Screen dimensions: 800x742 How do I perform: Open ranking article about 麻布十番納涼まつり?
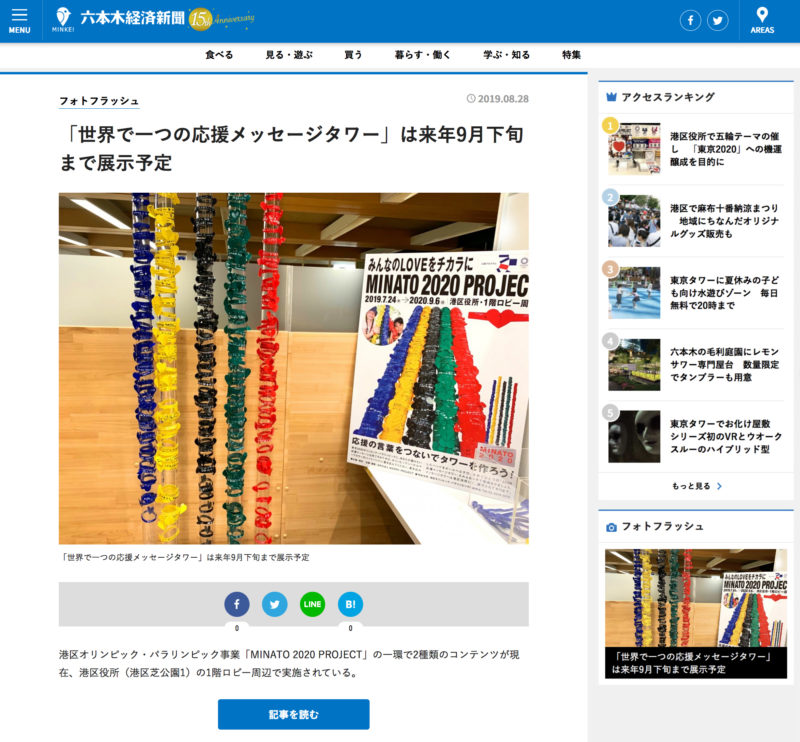click(726, 221)
